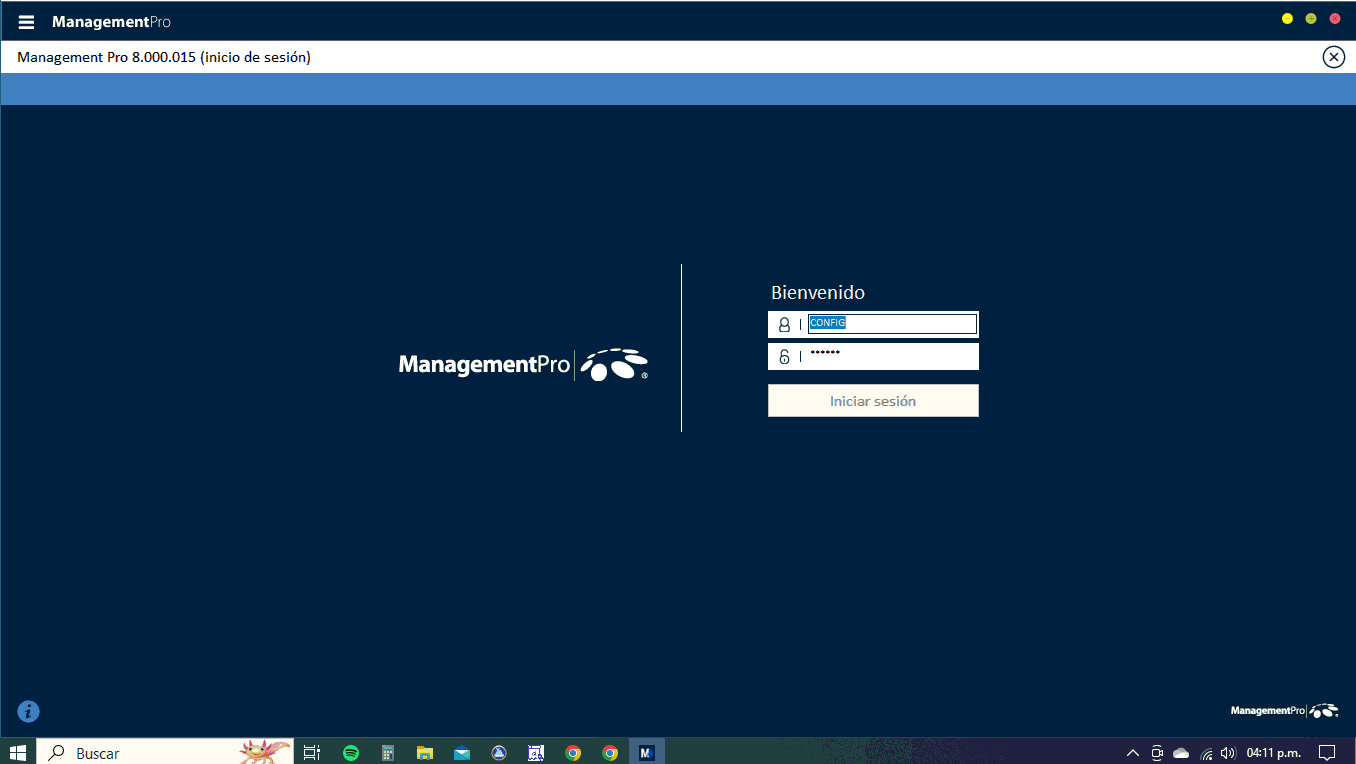This screenshot has height=764, width=1356.
Task: Click the blue information icon
Action: pyautogui.click(x=28, y=711)
